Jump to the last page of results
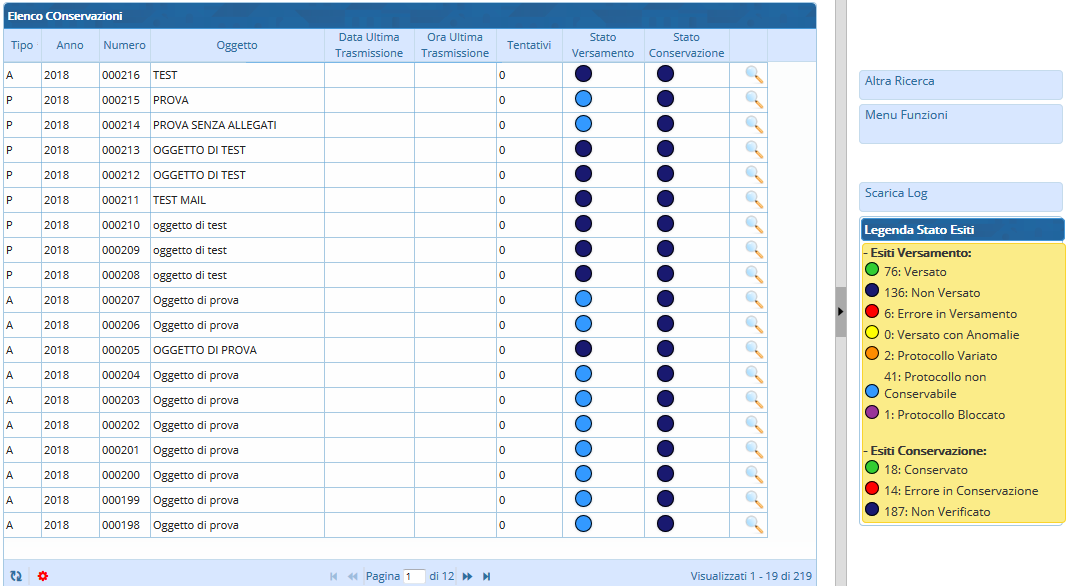 tap(487, 576)
